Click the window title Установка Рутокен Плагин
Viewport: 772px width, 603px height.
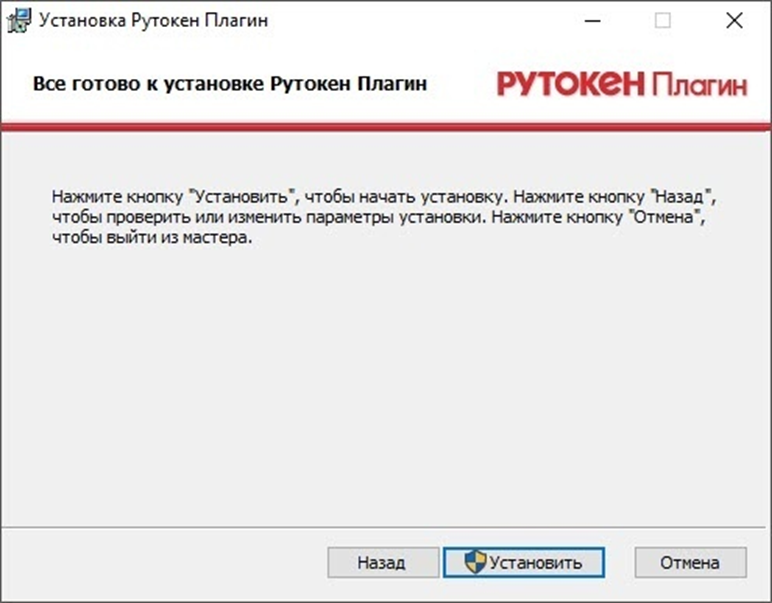pyautogui.click(x=154, y=21)
